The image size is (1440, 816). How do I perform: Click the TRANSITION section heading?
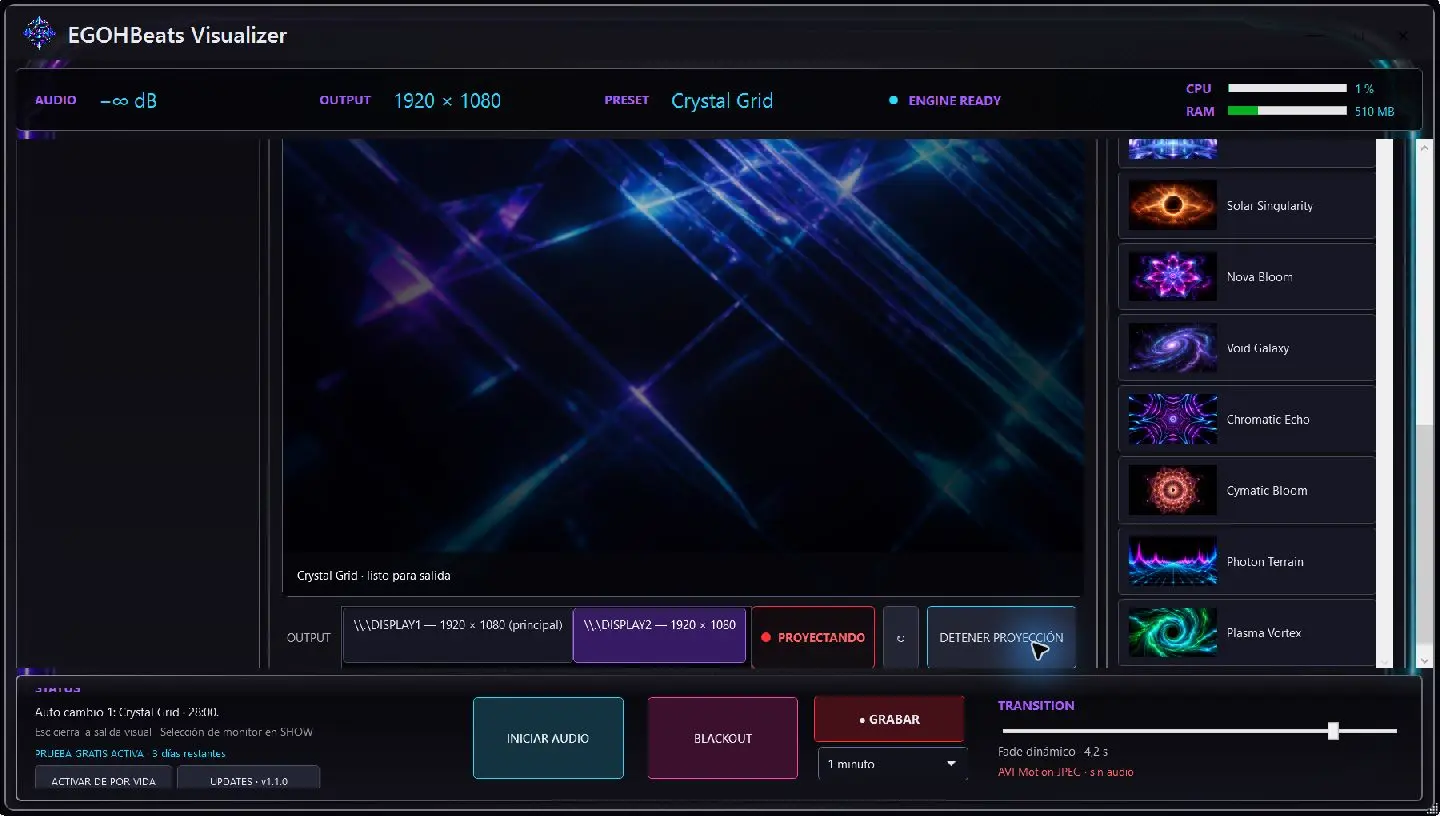click(1036, 705)
